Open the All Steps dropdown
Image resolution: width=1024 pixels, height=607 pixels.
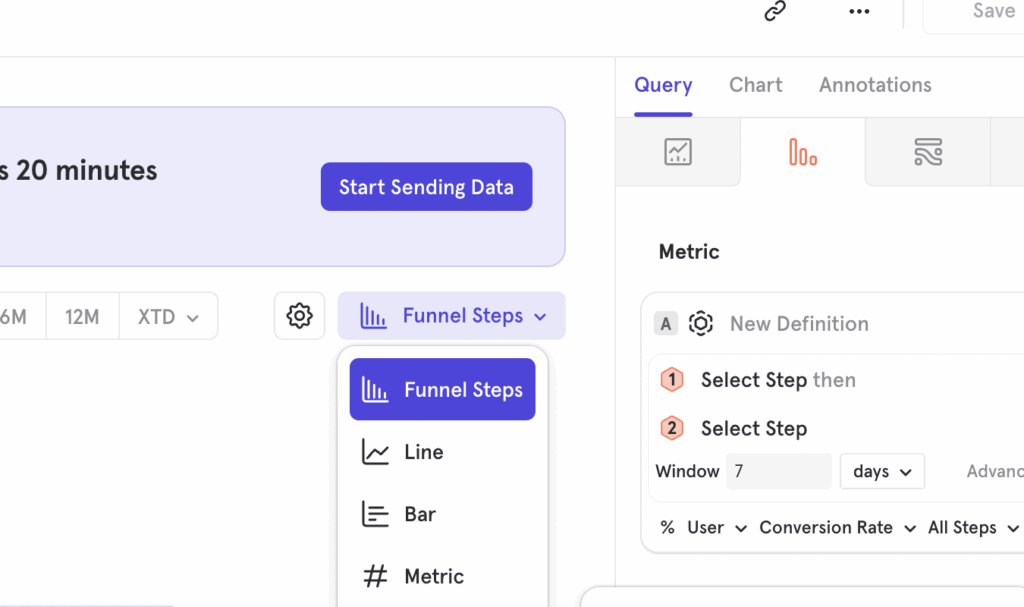972,528
